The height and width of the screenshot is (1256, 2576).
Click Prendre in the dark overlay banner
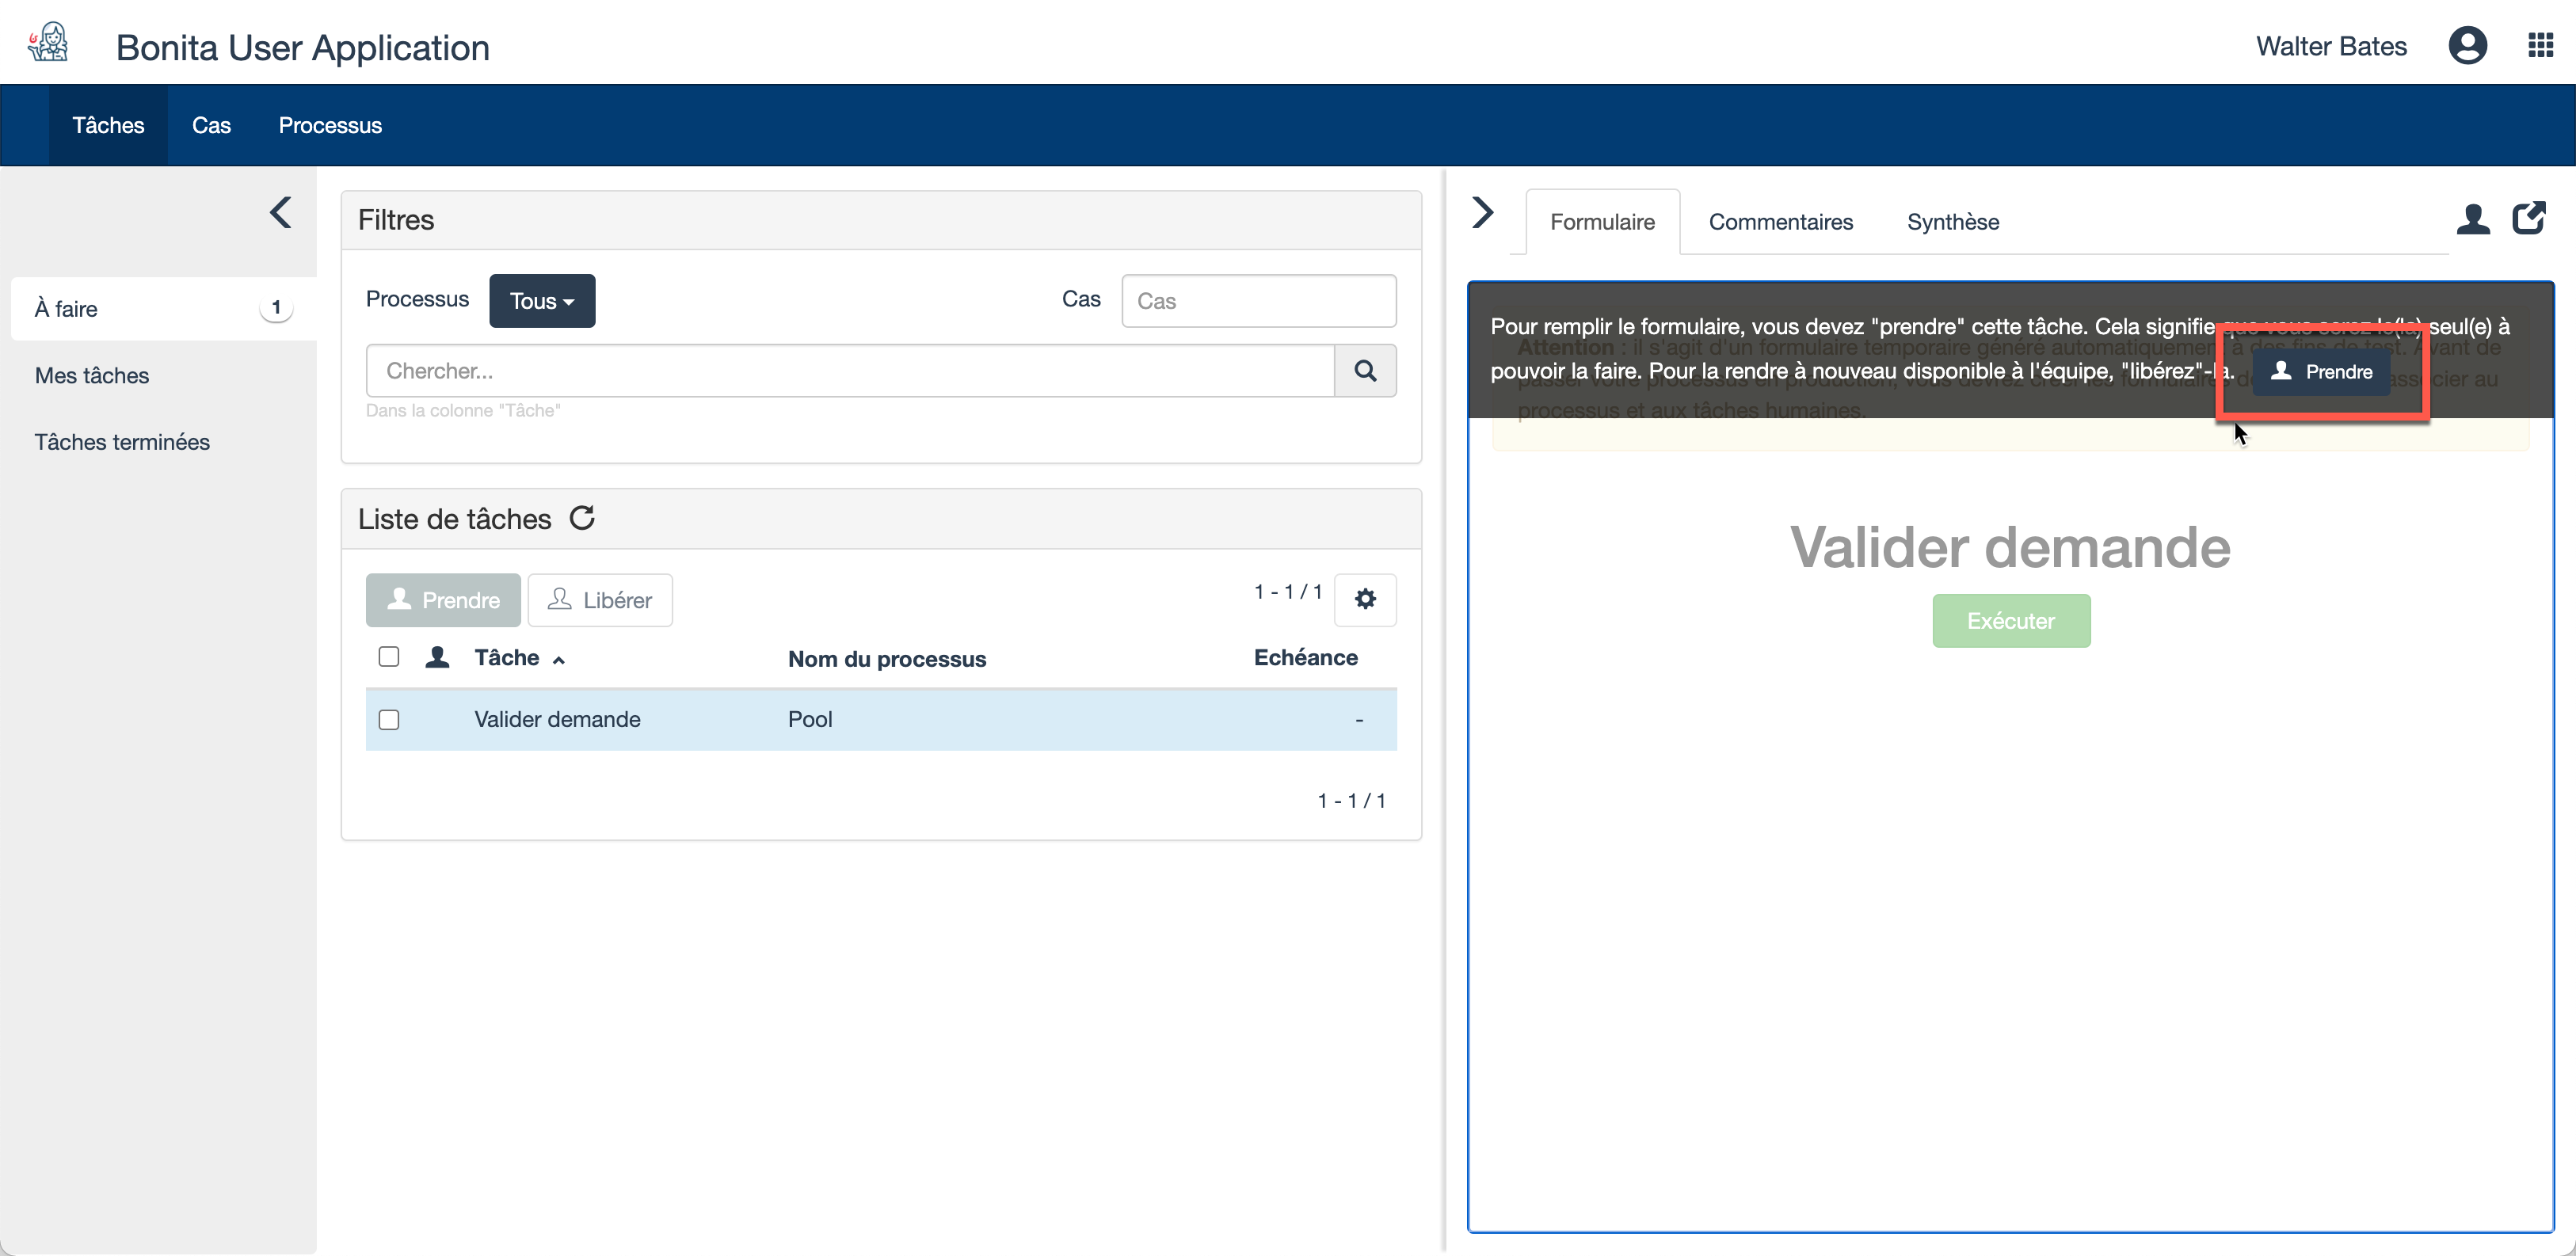pyautogui.click(x=2321, y=371)
